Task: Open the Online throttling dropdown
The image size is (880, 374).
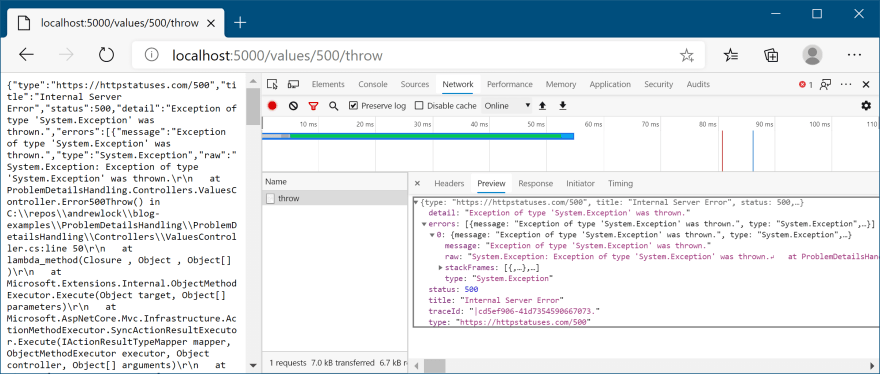Action: pyautogui.click(x=507, y=106)
